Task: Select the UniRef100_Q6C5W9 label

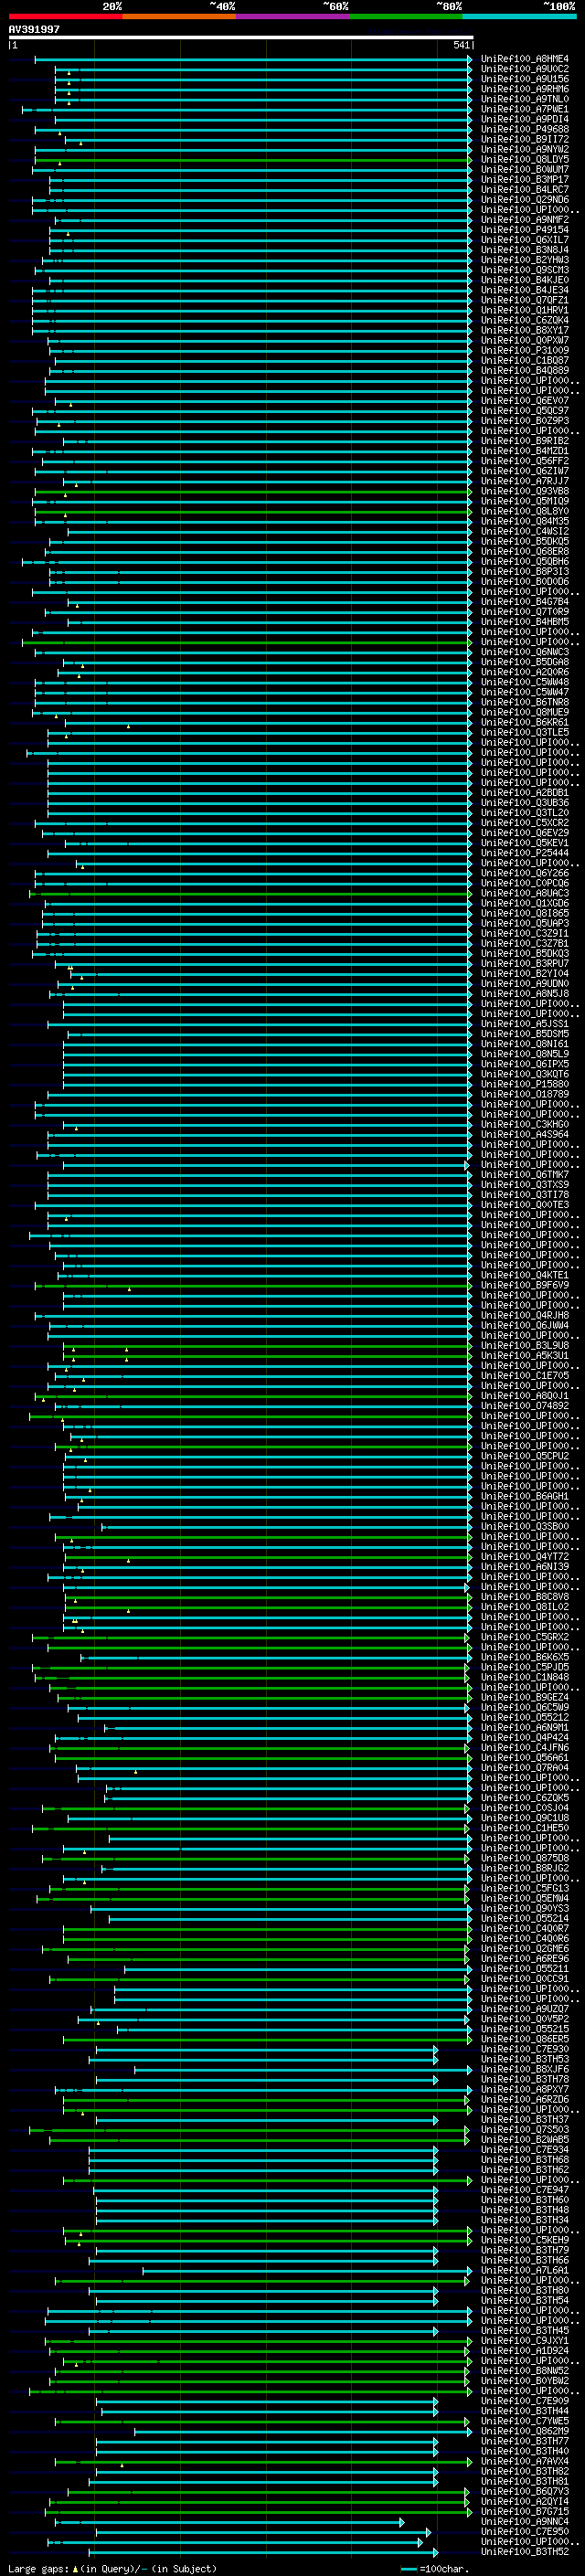Action: (x=525, y=1707)
